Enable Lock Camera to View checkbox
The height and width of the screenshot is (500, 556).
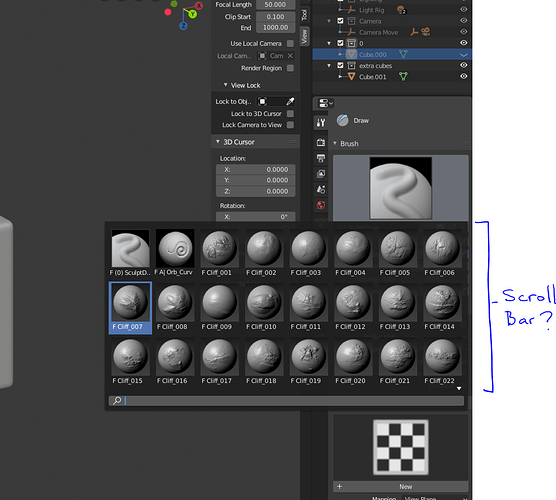[290, 125]
